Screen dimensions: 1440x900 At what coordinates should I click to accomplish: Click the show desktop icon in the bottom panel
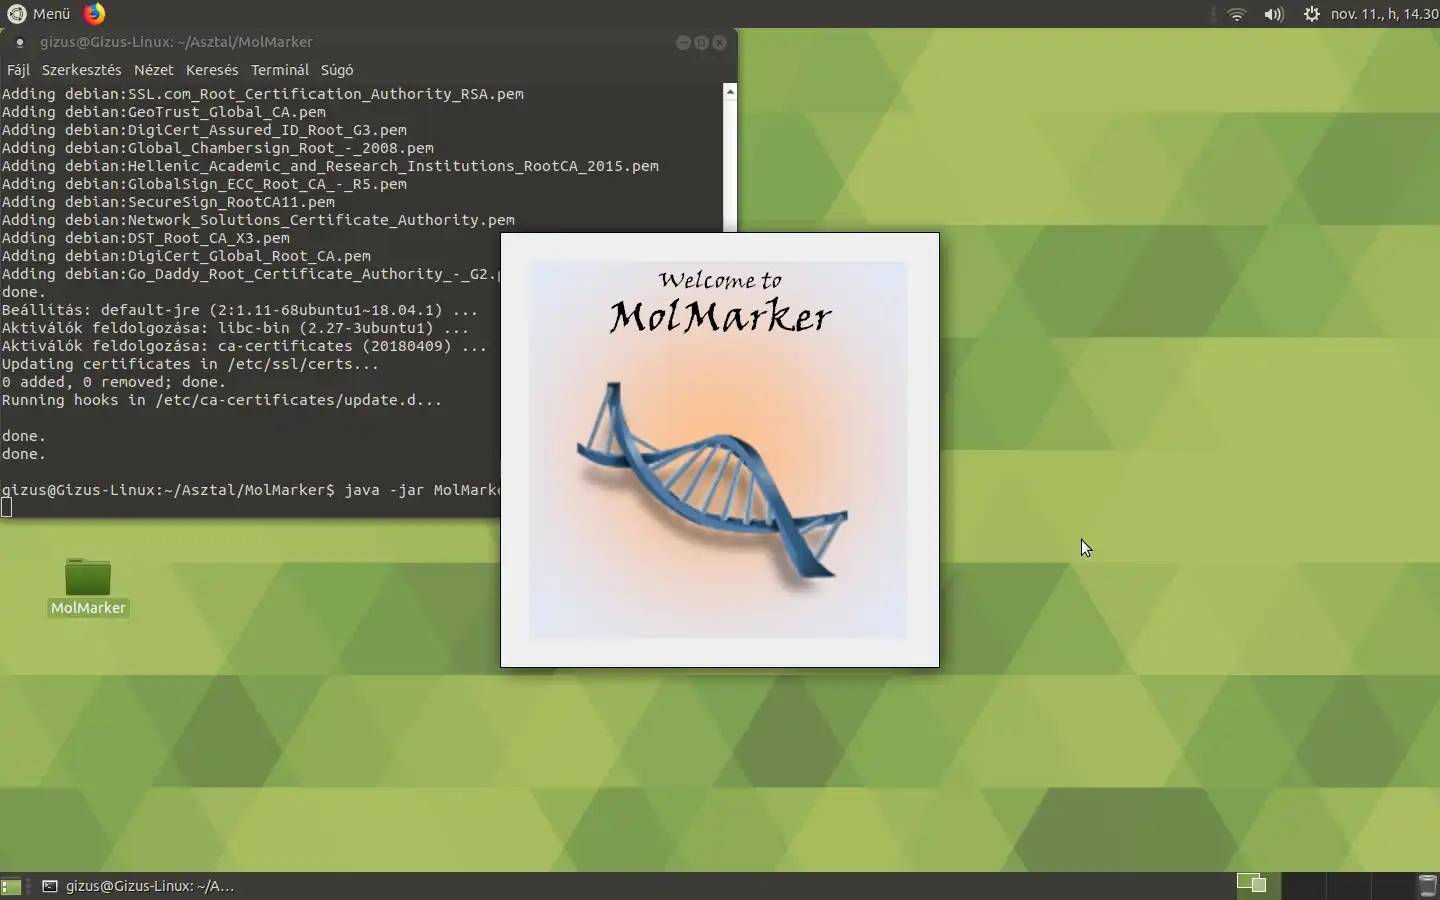click(x=11, y=886)
